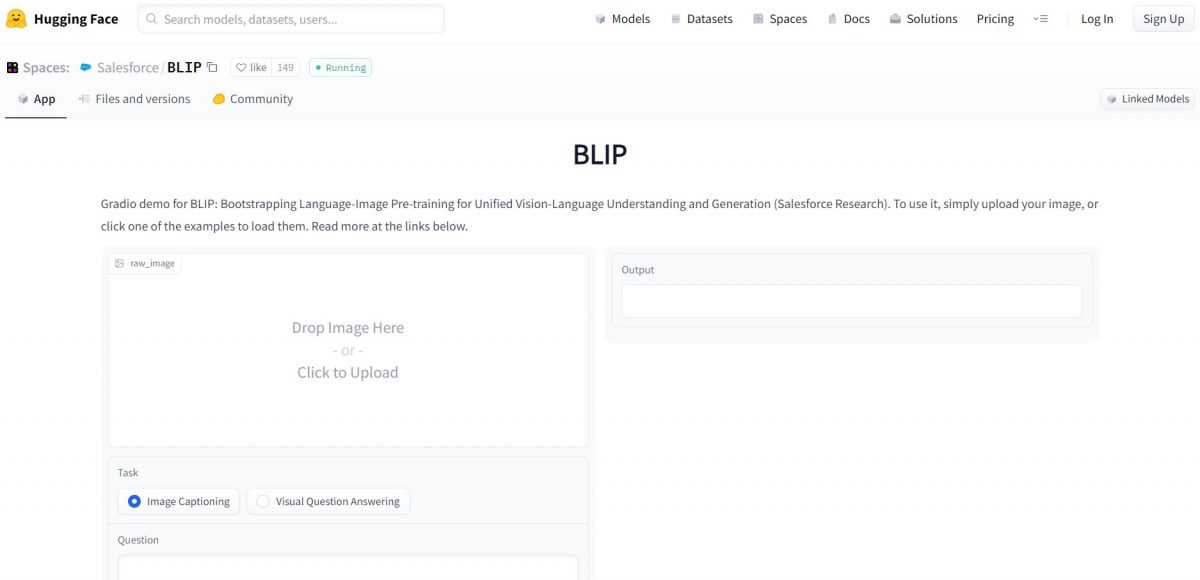
Task: Open the Salesforce profile link
Action: click(x=127, y=67)
